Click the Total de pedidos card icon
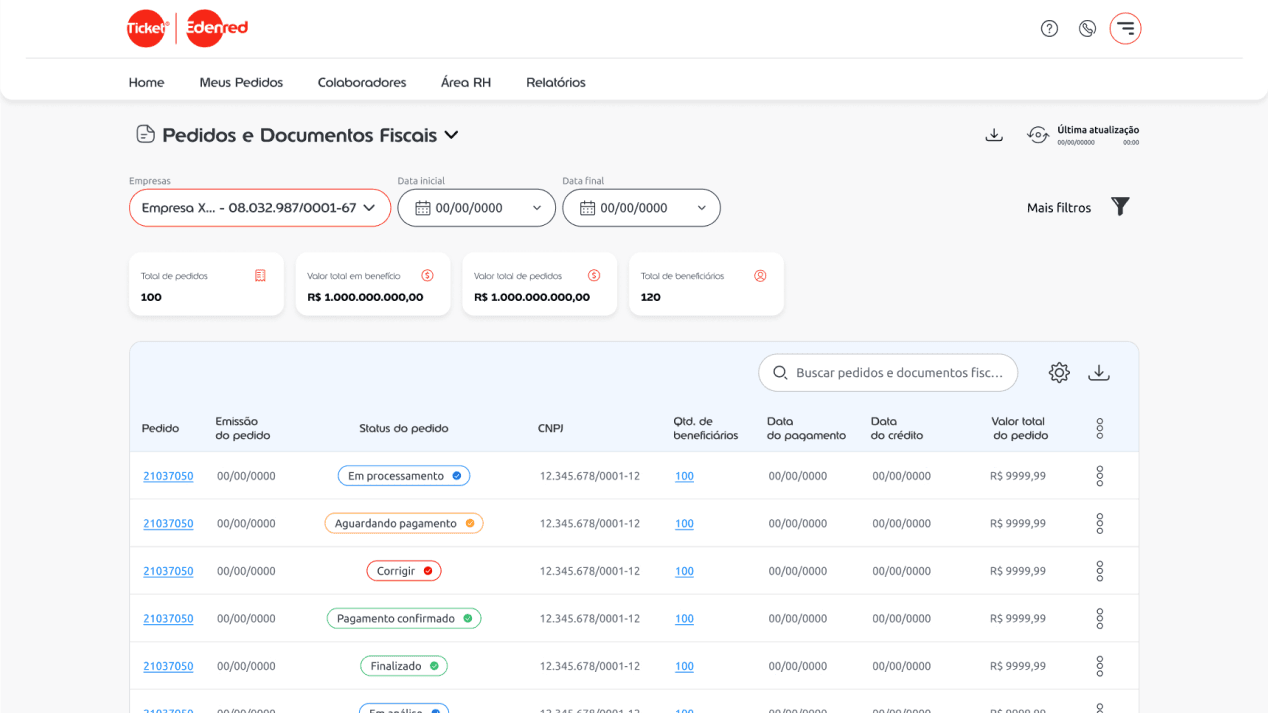The height and width of the screenshot is (713, 1268). [260, 276]
